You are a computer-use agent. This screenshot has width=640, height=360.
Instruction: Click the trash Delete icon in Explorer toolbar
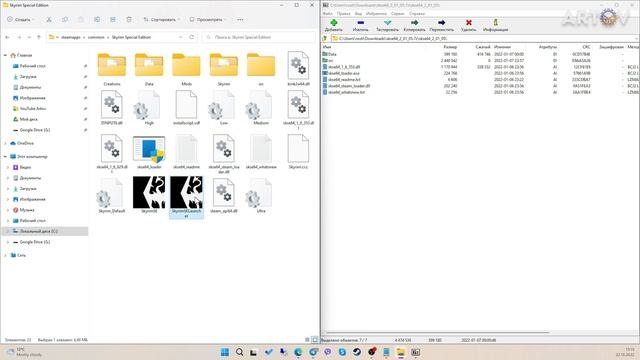(129, 20)
